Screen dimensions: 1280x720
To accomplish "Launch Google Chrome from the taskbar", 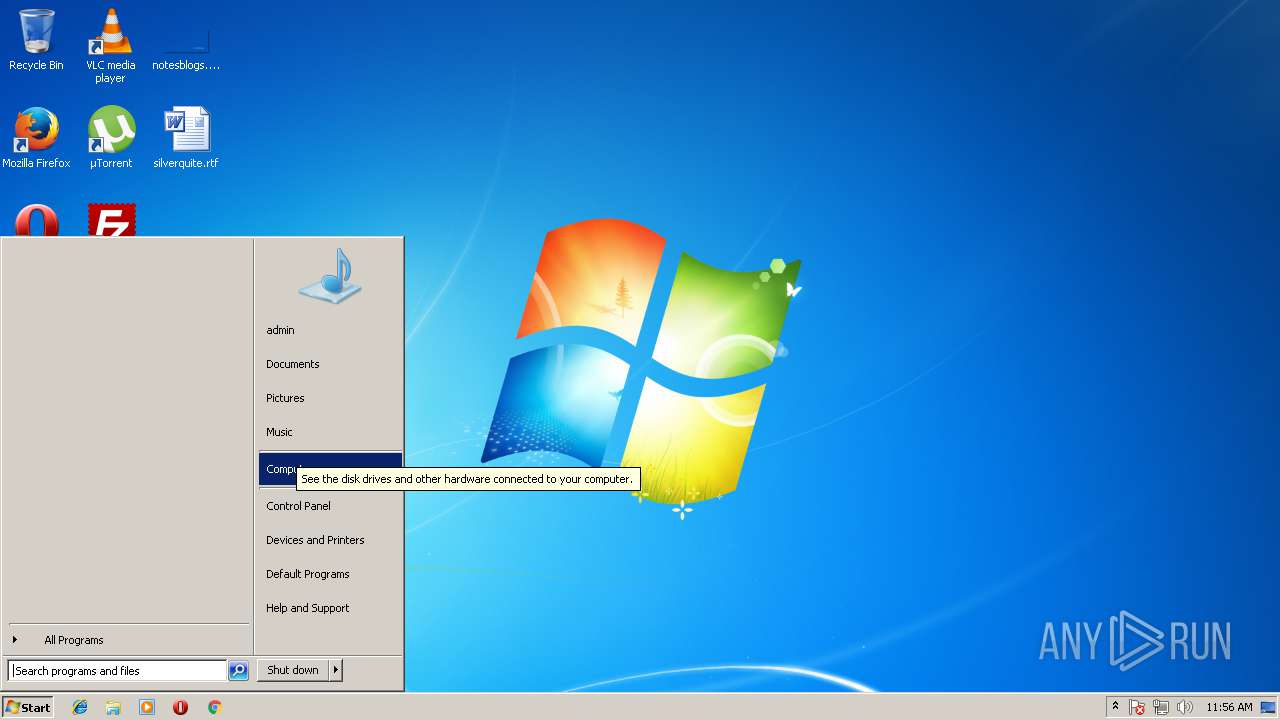I will (214, 707).
